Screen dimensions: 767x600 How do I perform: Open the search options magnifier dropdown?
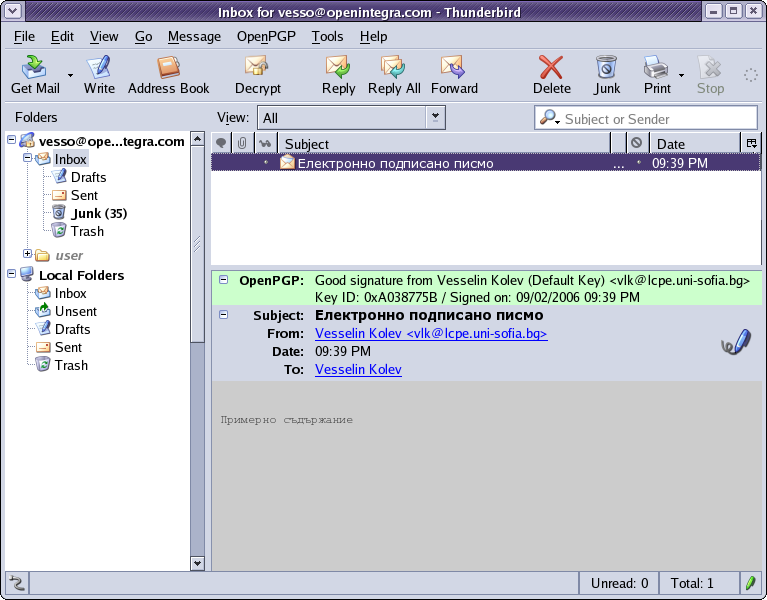(549, 117)
